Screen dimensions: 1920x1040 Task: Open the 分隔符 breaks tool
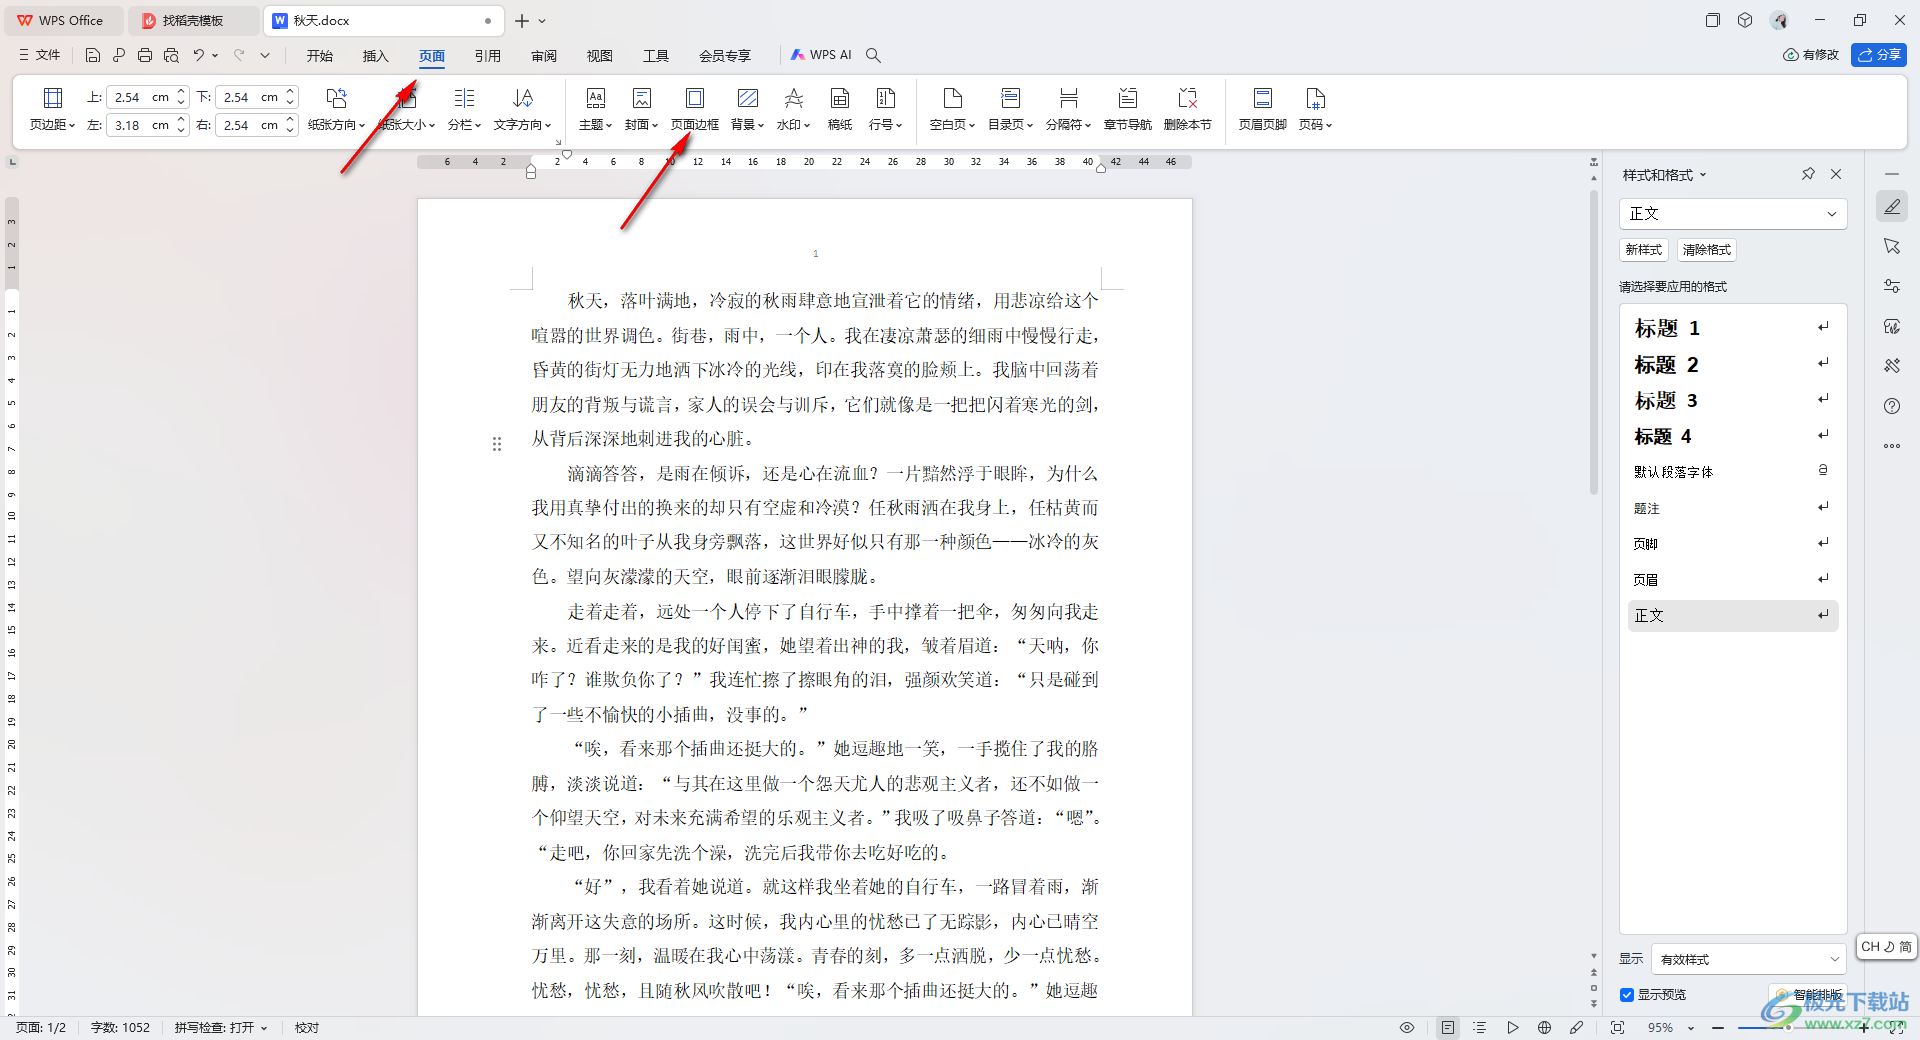(1068, 109)
